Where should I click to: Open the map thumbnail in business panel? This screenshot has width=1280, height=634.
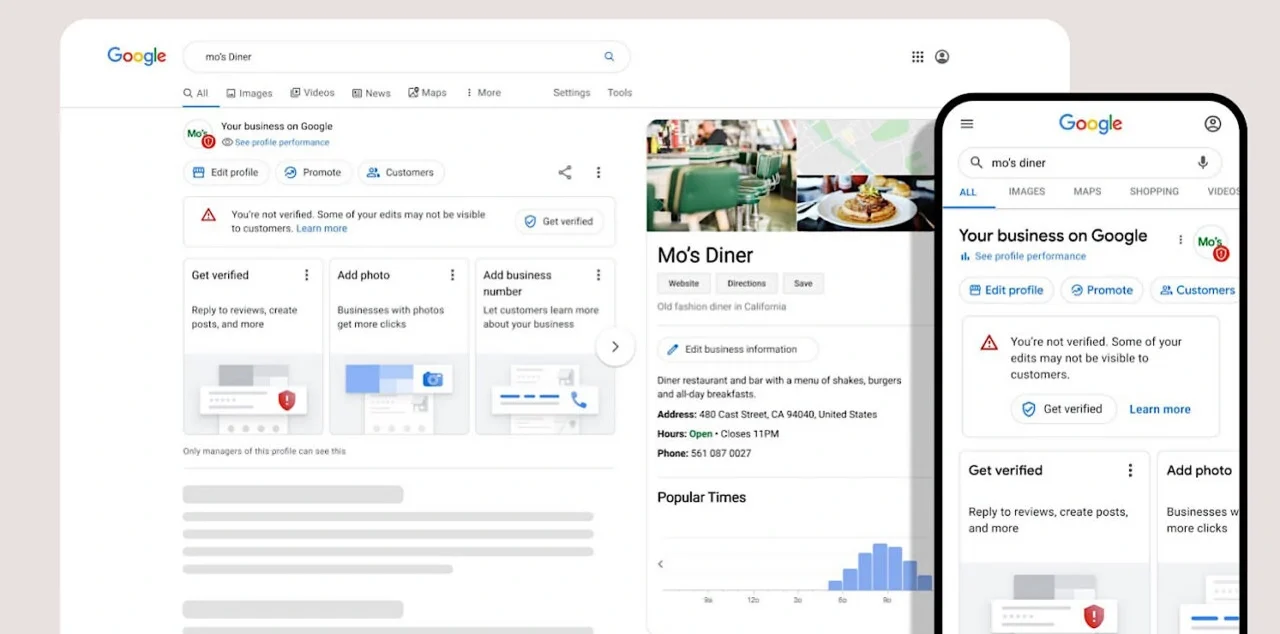[x=865, y=147]
